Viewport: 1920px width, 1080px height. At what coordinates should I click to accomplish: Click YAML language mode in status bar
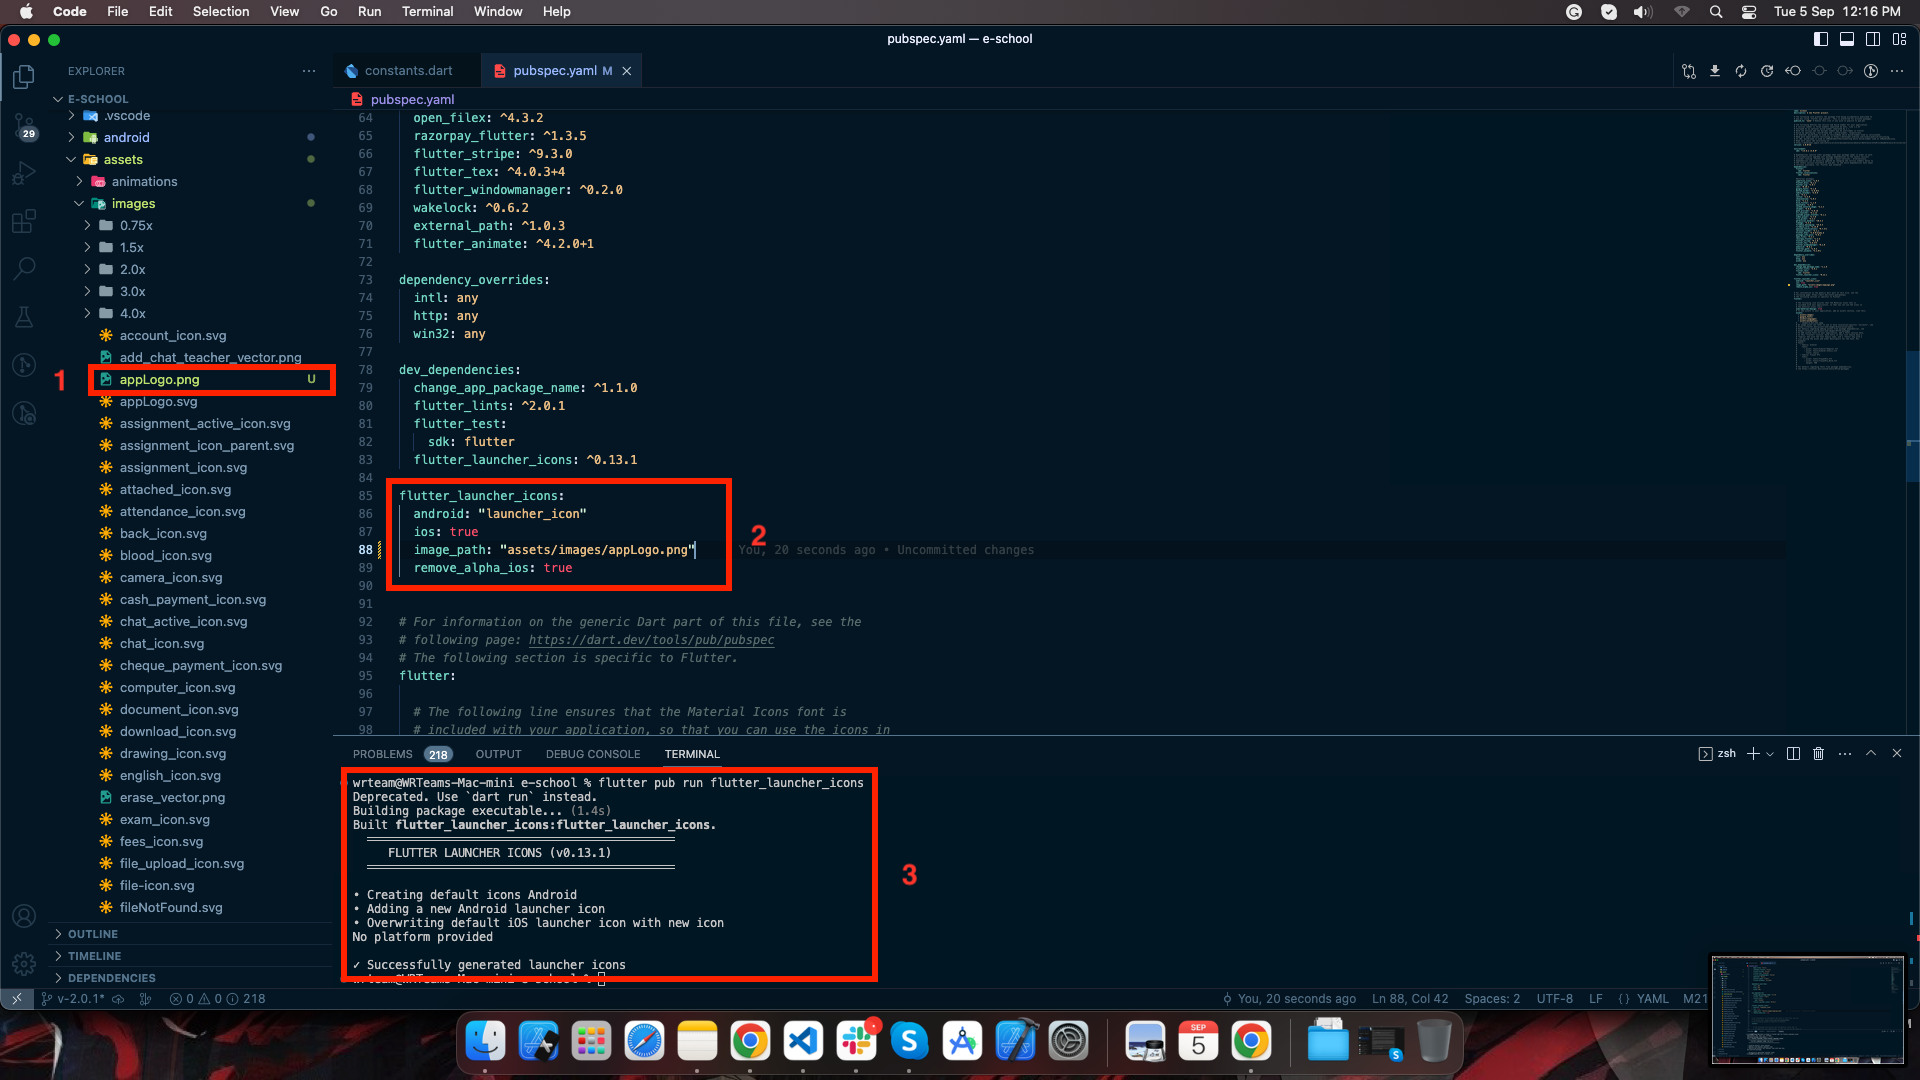click(x=1652, y=999)
